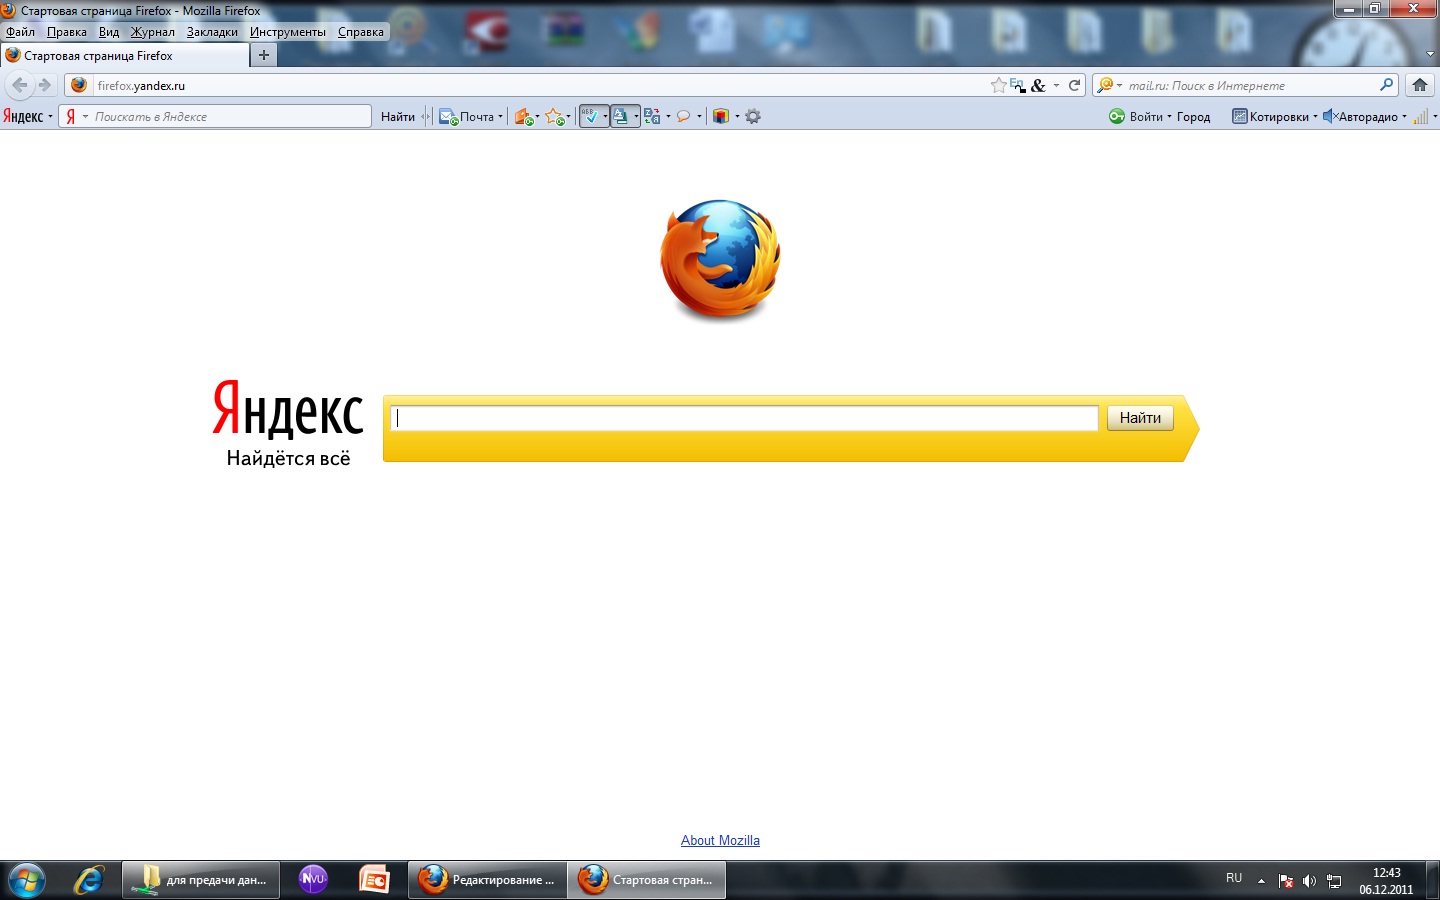This screenshot has width=1440, height=900.
Task: Click the green key Войти icon
Action: click(x=1117, y=116)
